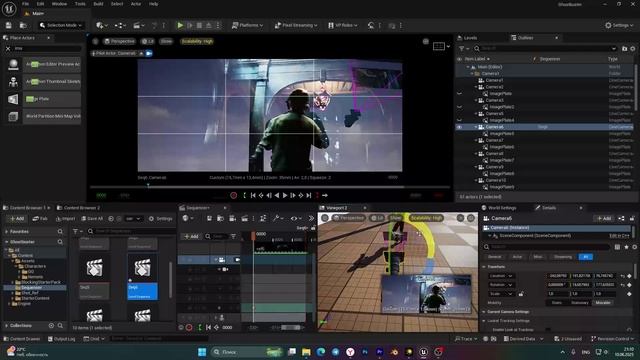
Task: Toggle hidden eye for ImagePlate2 row
Action: point(460,107)
